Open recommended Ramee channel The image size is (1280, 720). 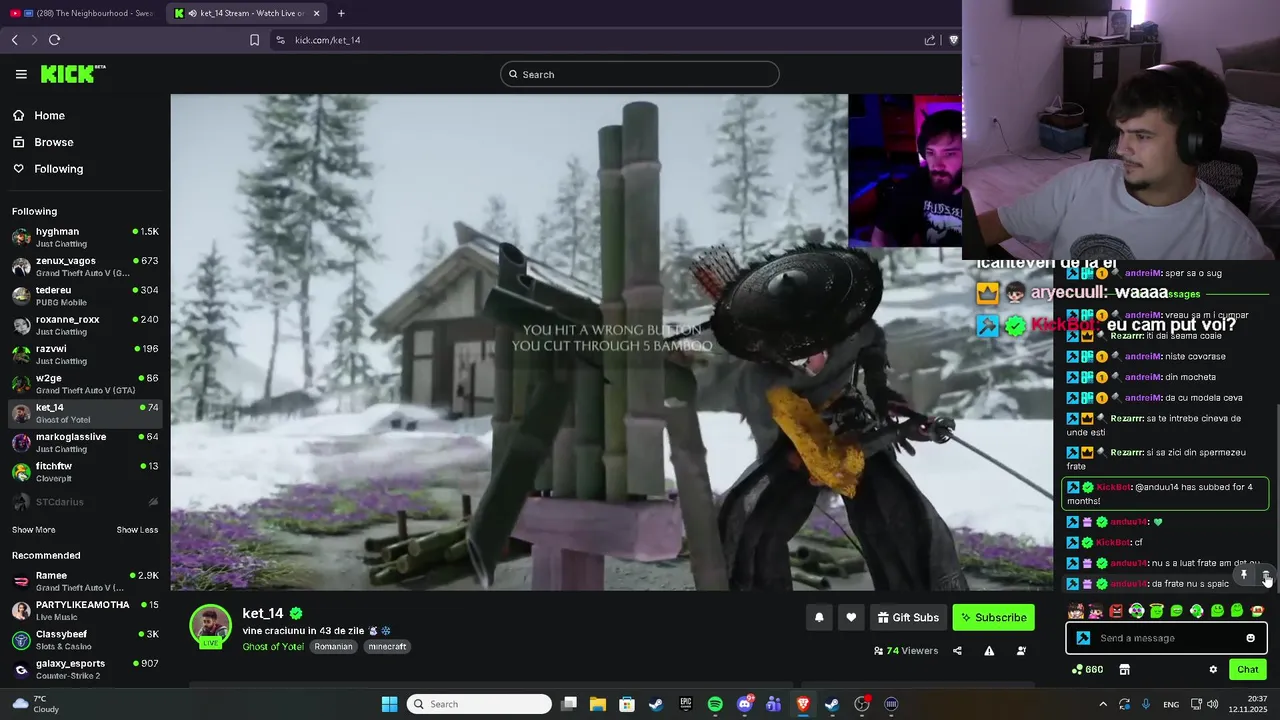(85, 581)
